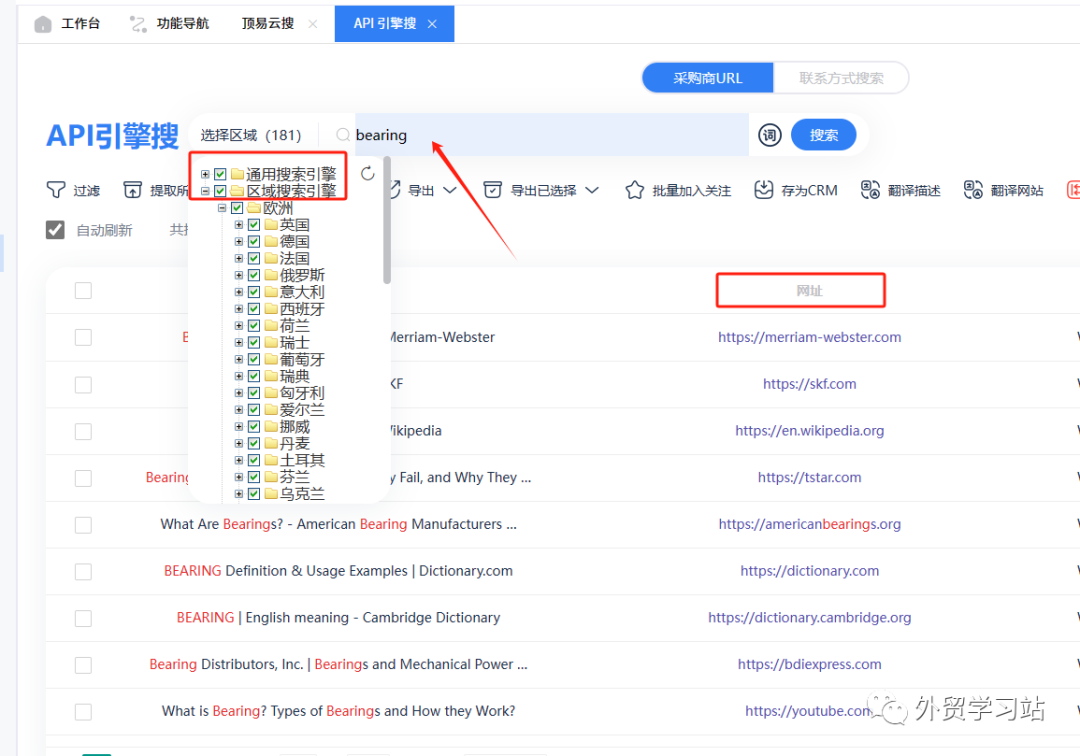
Task: Click the blue 搜索 button
Action: coord(823,135)
